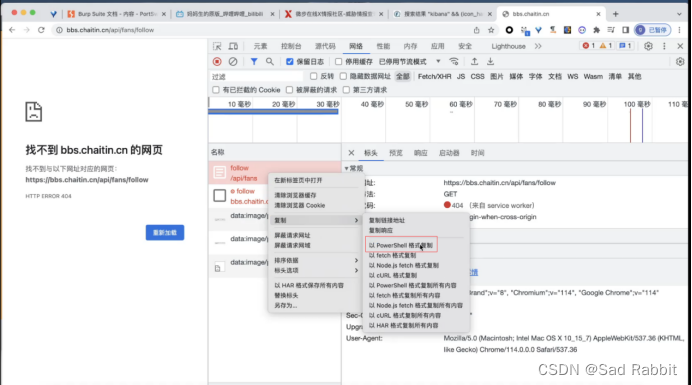Click the blue reload button on error page

tap(165, 233)
